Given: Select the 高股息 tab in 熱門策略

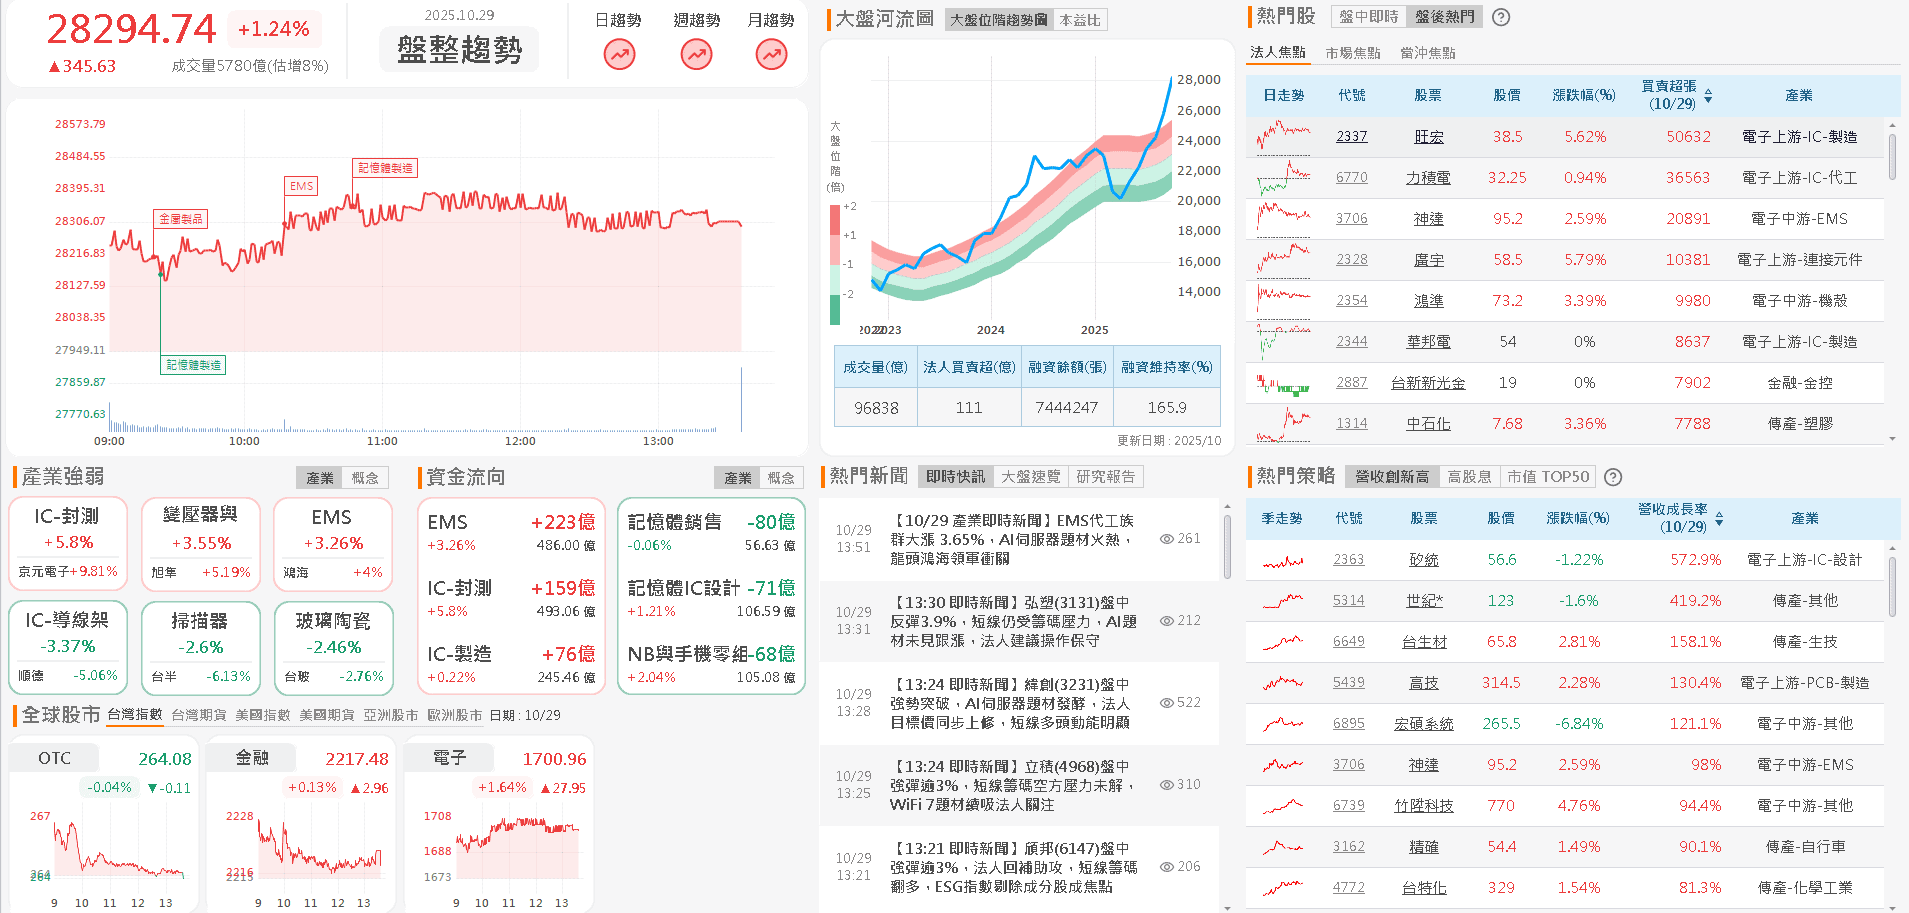Looking at the screenshot, I should tap(1469, 476).
